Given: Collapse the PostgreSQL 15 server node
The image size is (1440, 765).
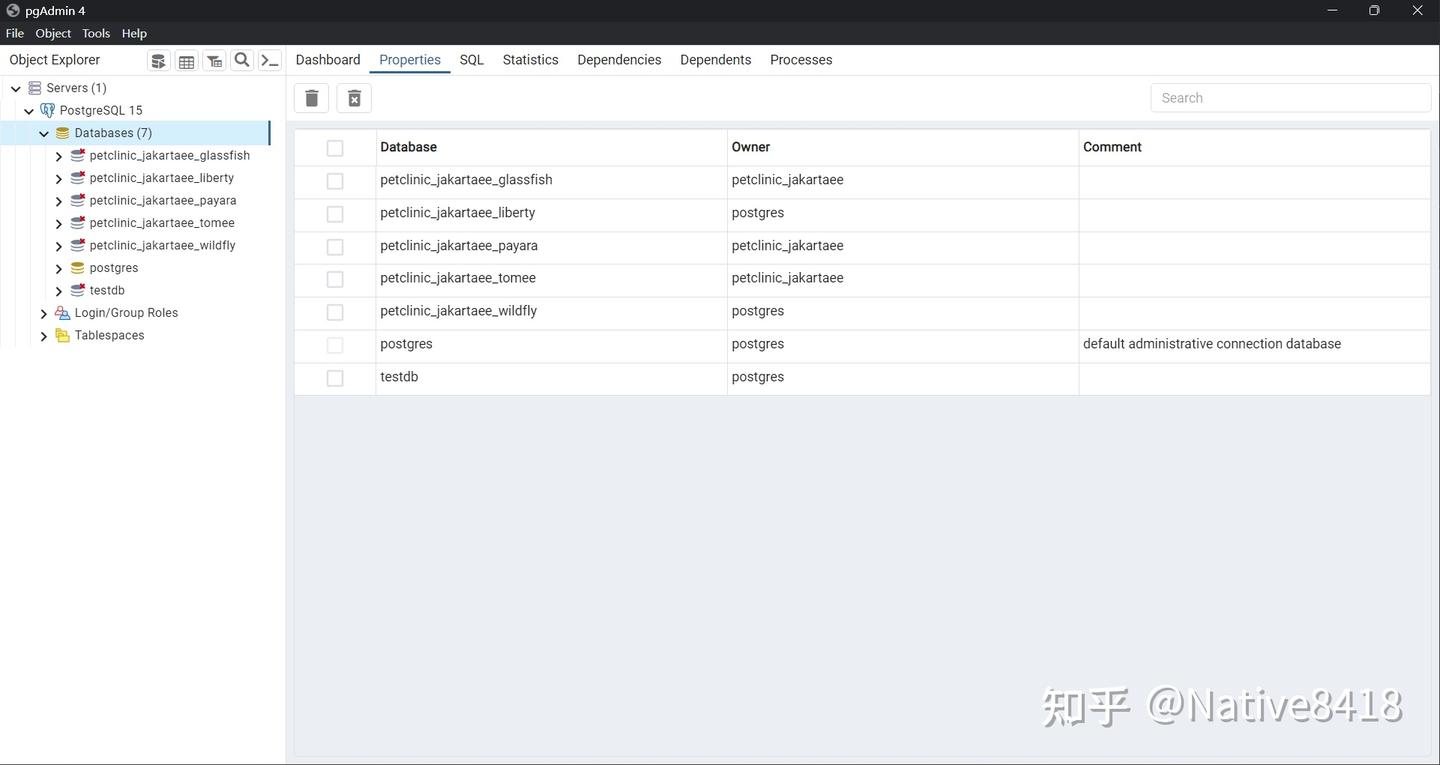Looking at the screenshot, I should pos(29,111).
